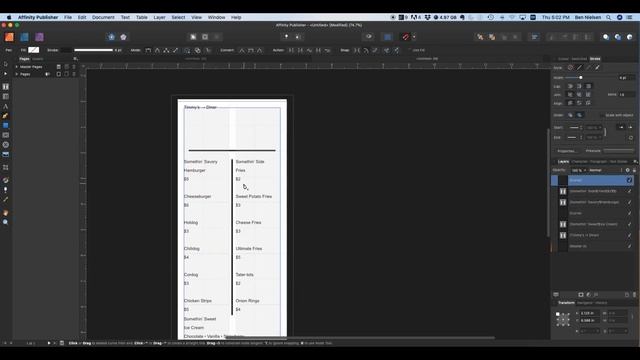This screenshot has width=640, height=360.
Task: Enable Scale with object checkbox
Action: (x=602, y=115)
